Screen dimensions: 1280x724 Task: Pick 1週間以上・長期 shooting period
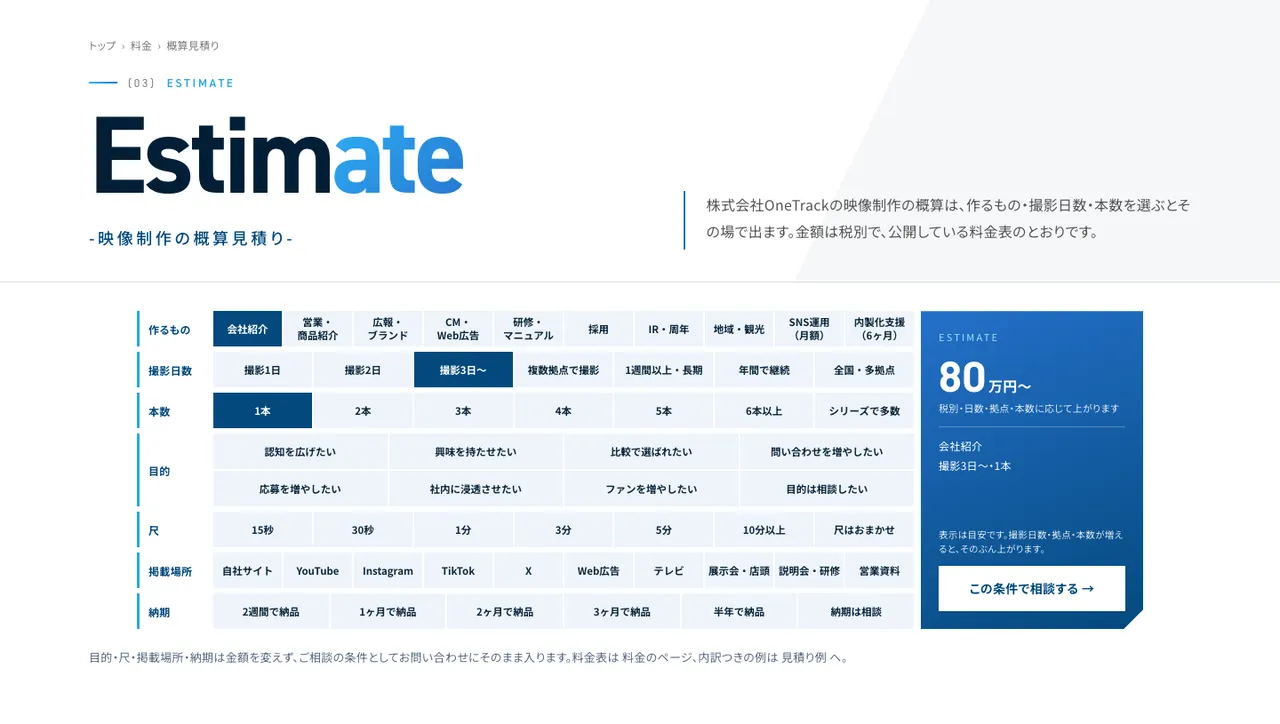pos(664,370)
